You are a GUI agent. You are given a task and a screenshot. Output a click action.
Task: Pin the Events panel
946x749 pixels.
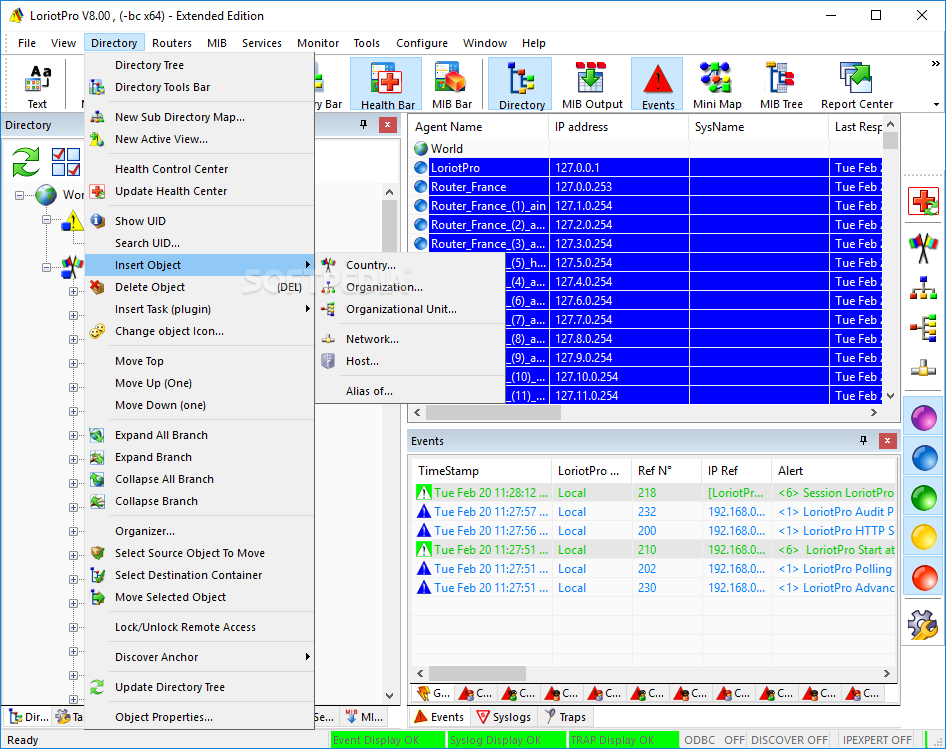(863, 441)
